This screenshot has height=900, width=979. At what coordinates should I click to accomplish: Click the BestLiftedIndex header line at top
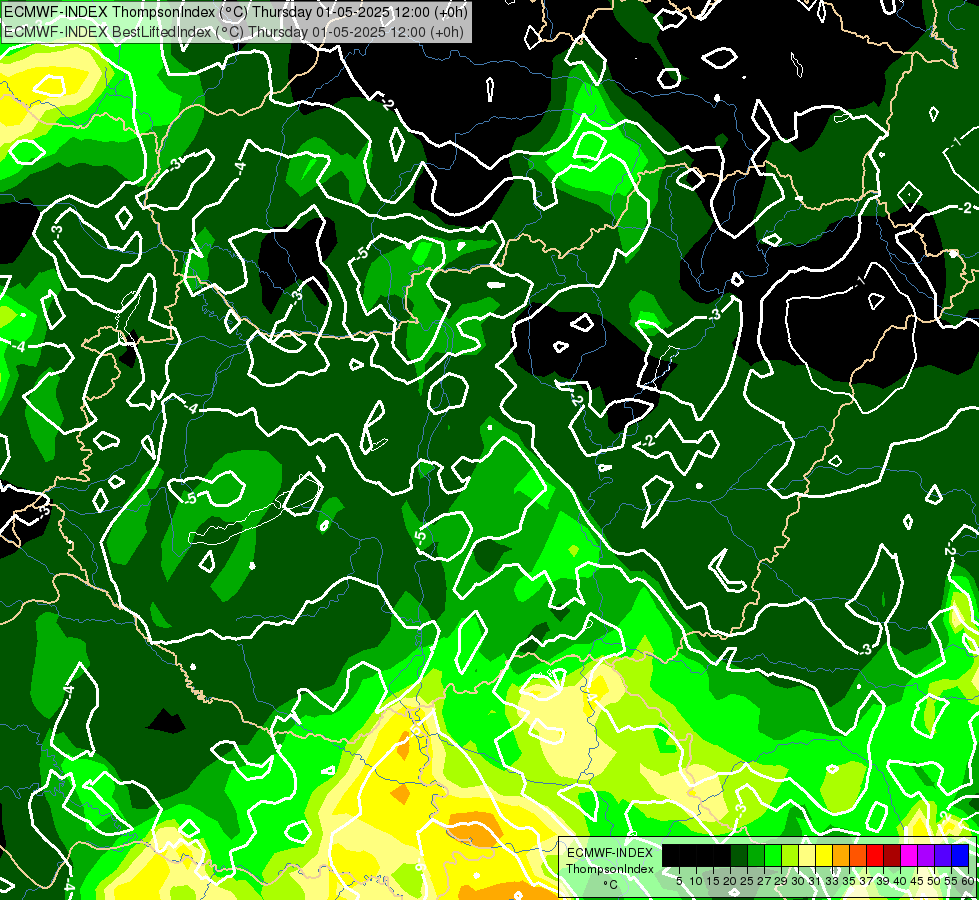(234, 32)
